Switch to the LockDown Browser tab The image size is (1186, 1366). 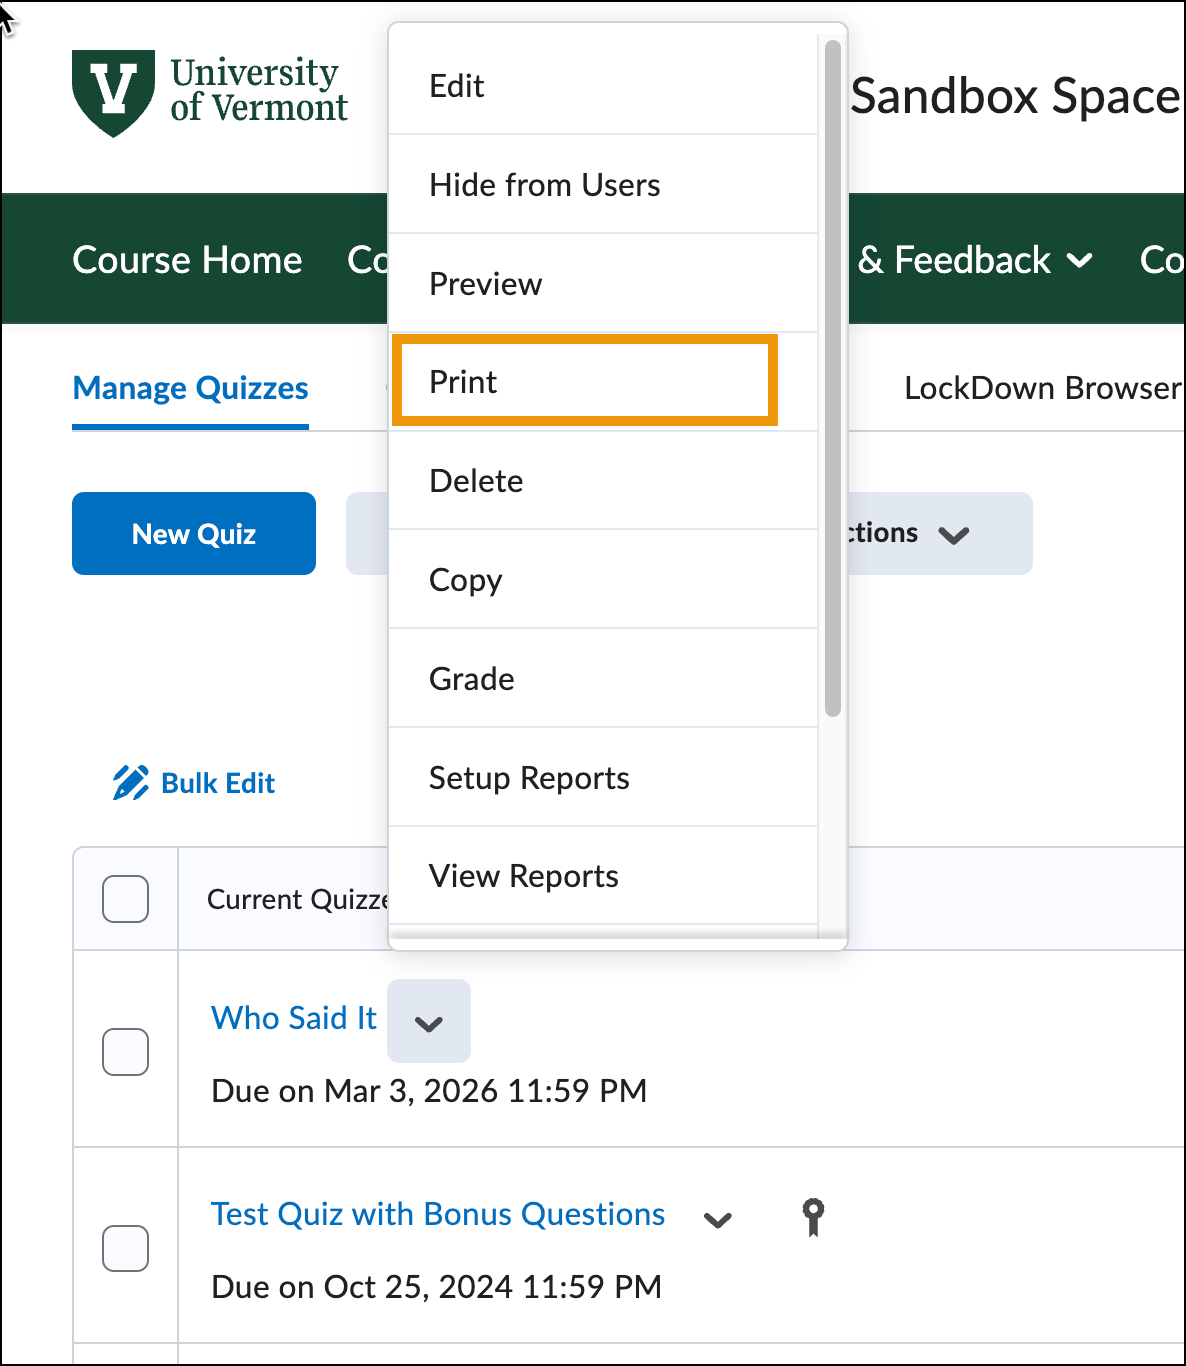(x=1042, y=388)
